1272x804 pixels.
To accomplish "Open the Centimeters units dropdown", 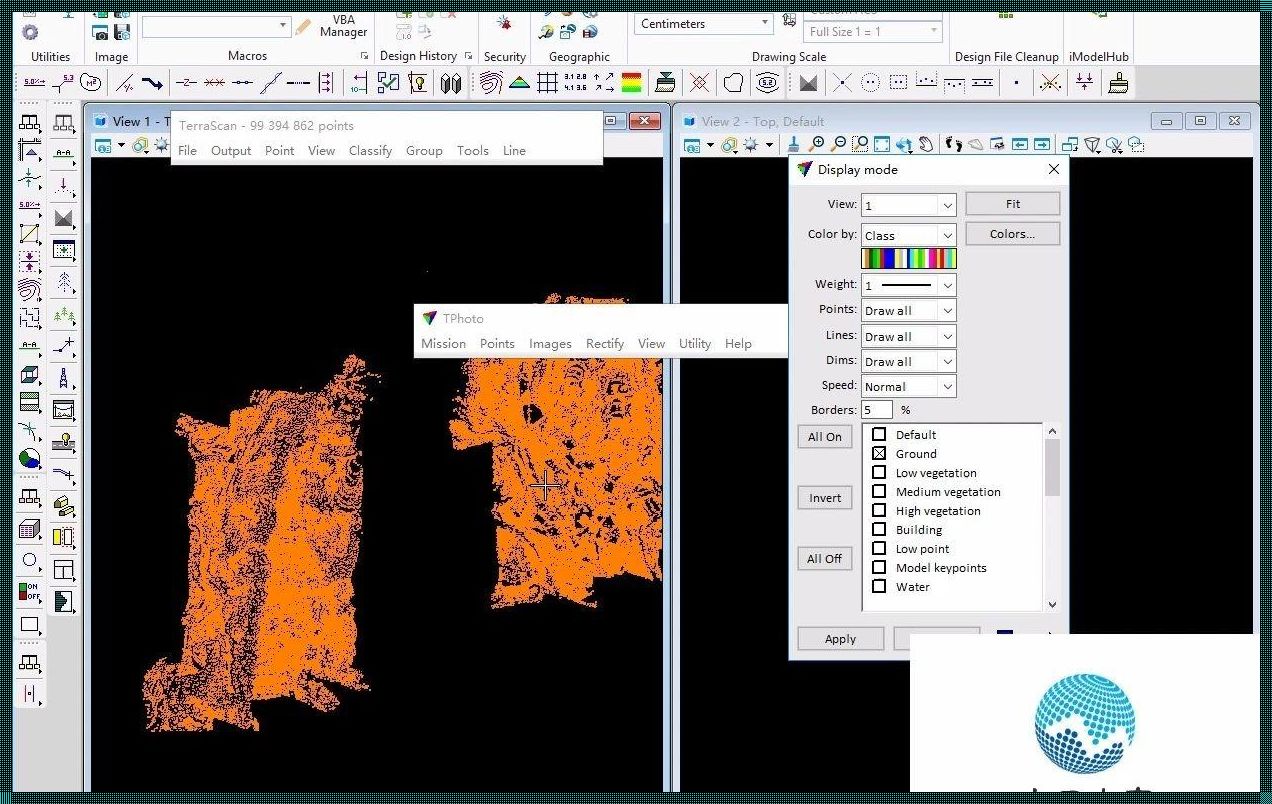I will [x=704, y=23].
